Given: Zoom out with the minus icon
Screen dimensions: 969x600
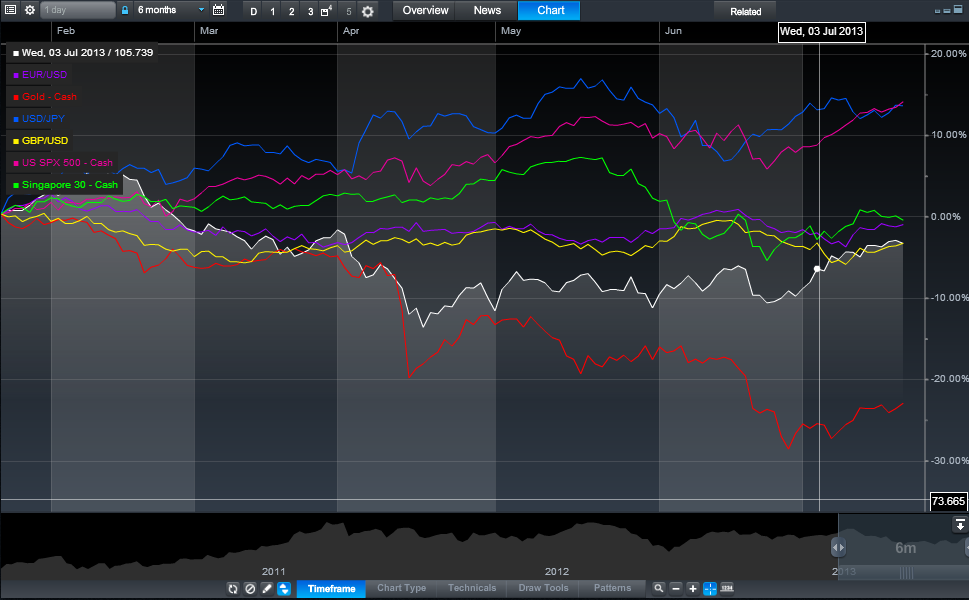Looking at the screenshot, I should click(676, 589).
